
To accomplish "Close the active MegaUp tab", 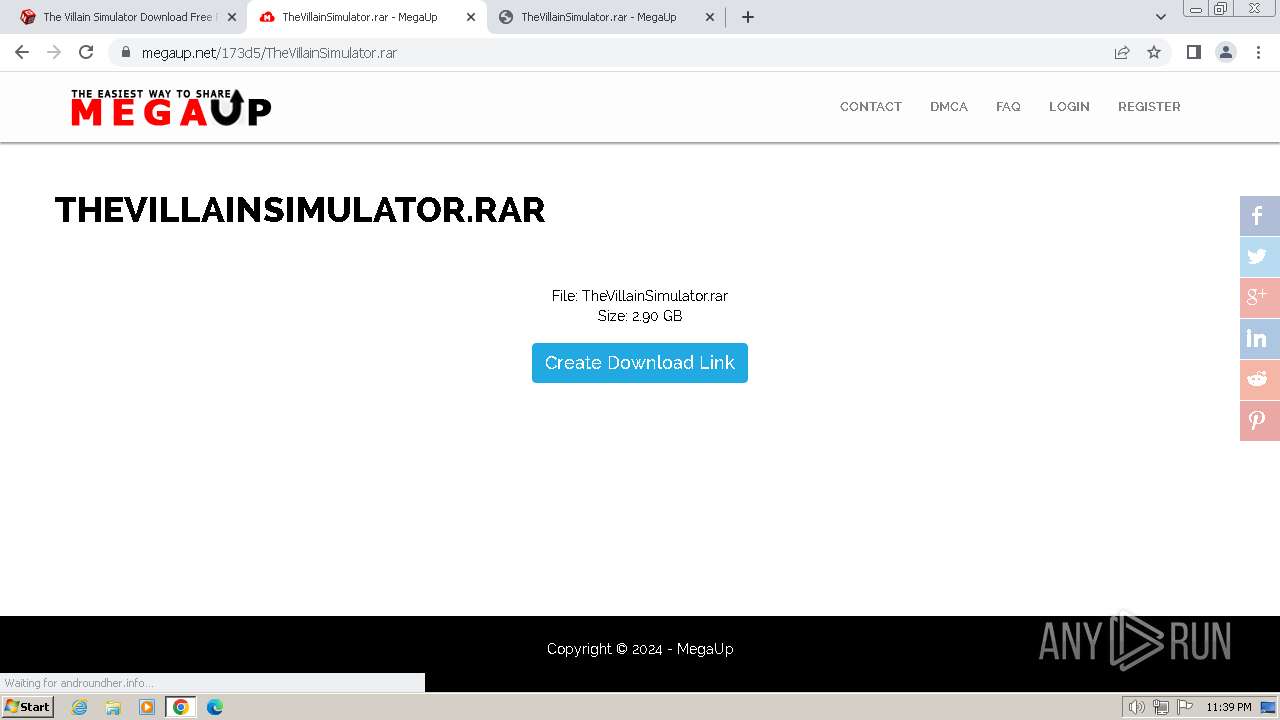I will [471, 17].
